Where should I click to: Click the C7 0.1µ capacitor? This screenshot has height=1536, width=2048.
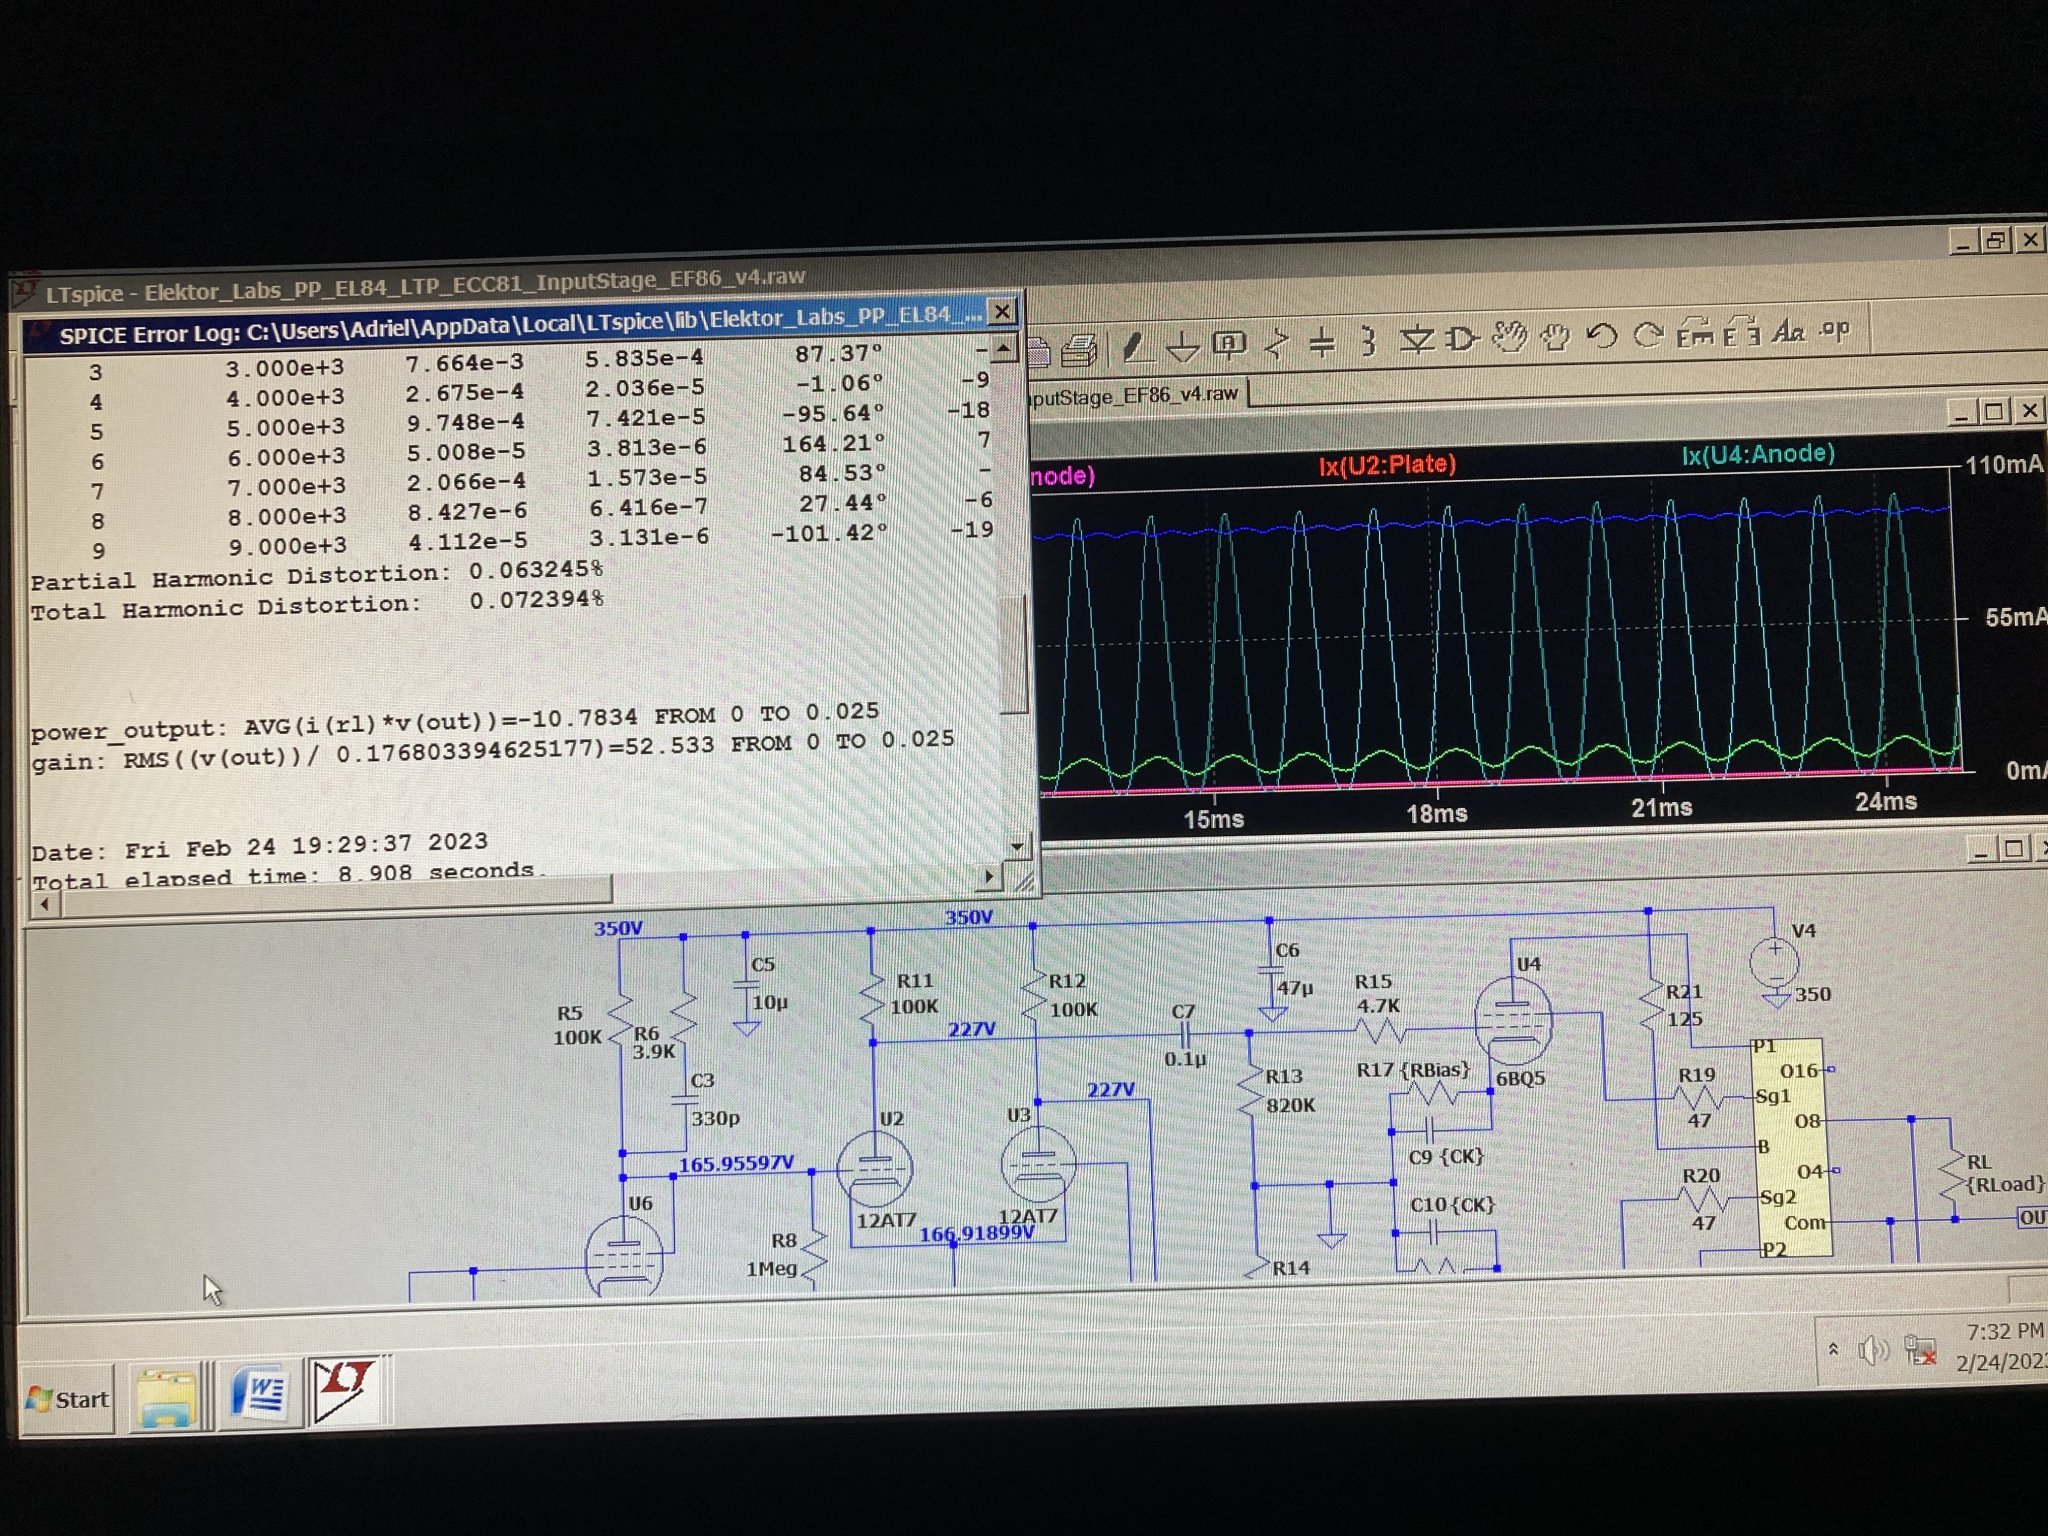[x=1184, y=1035]
